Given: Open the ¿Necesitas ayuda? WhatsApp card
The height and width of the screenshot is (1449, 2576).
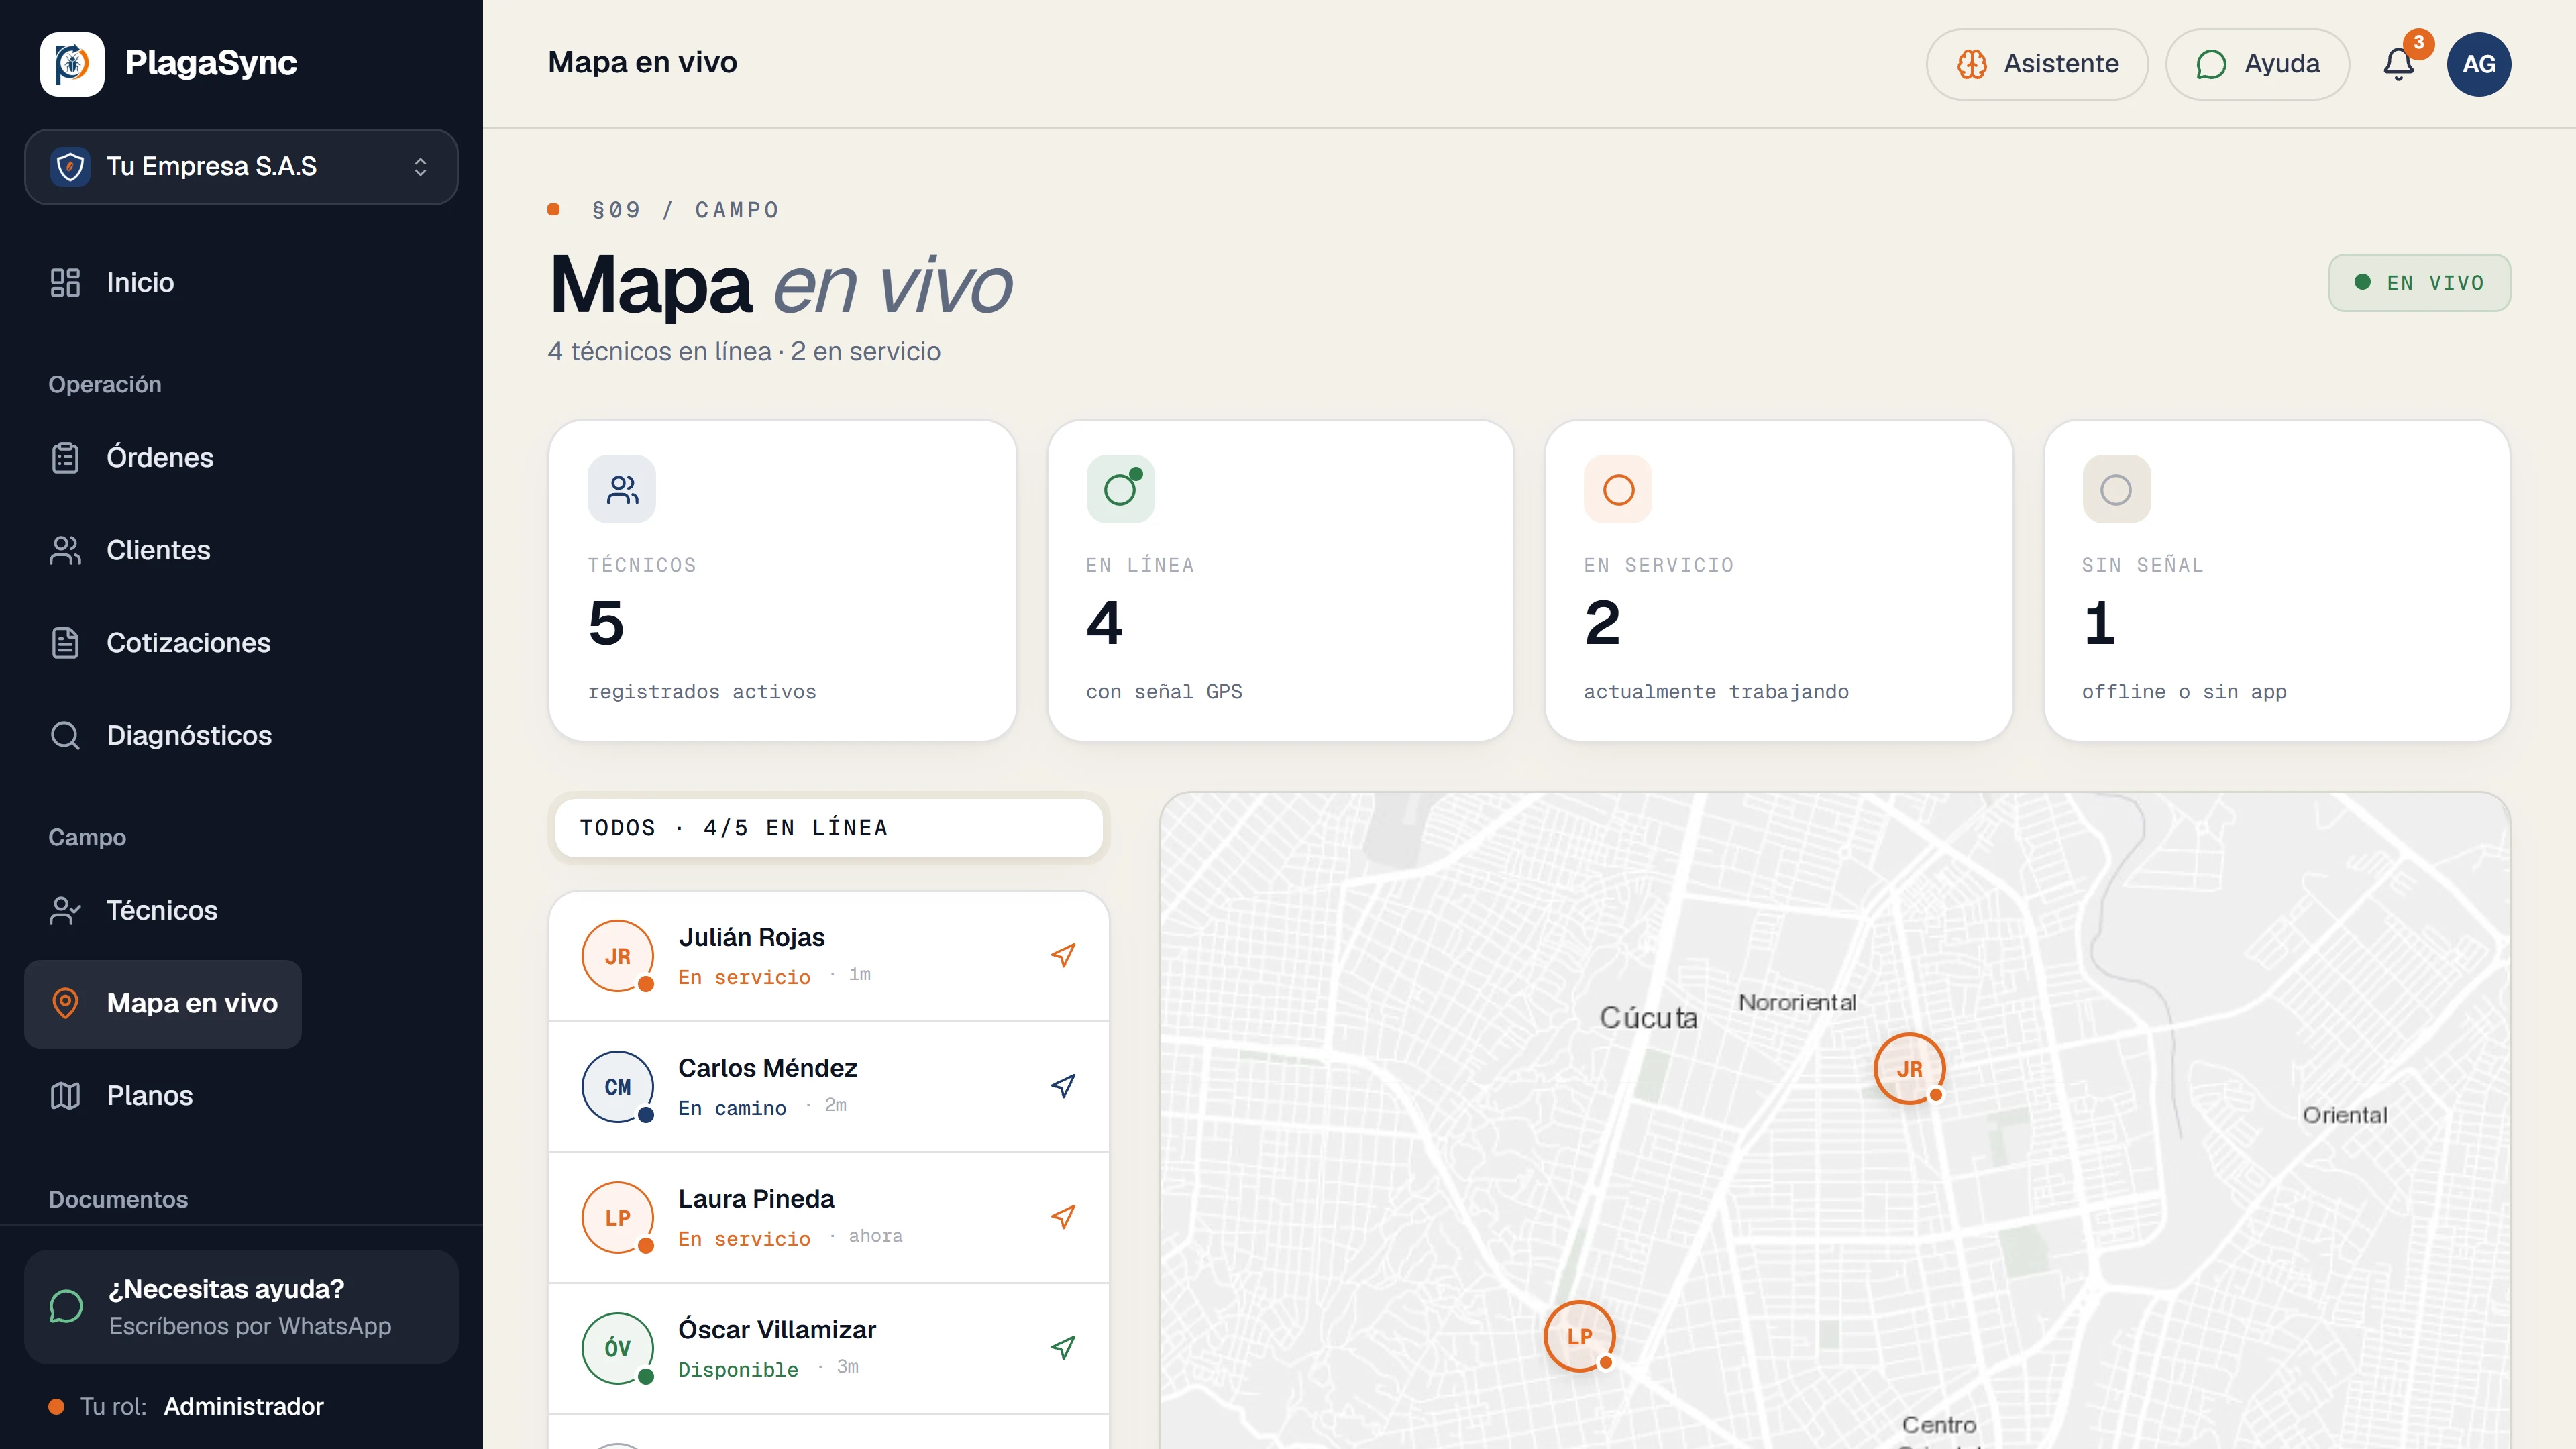Looking at the screenshot, I should [241, 1307].
